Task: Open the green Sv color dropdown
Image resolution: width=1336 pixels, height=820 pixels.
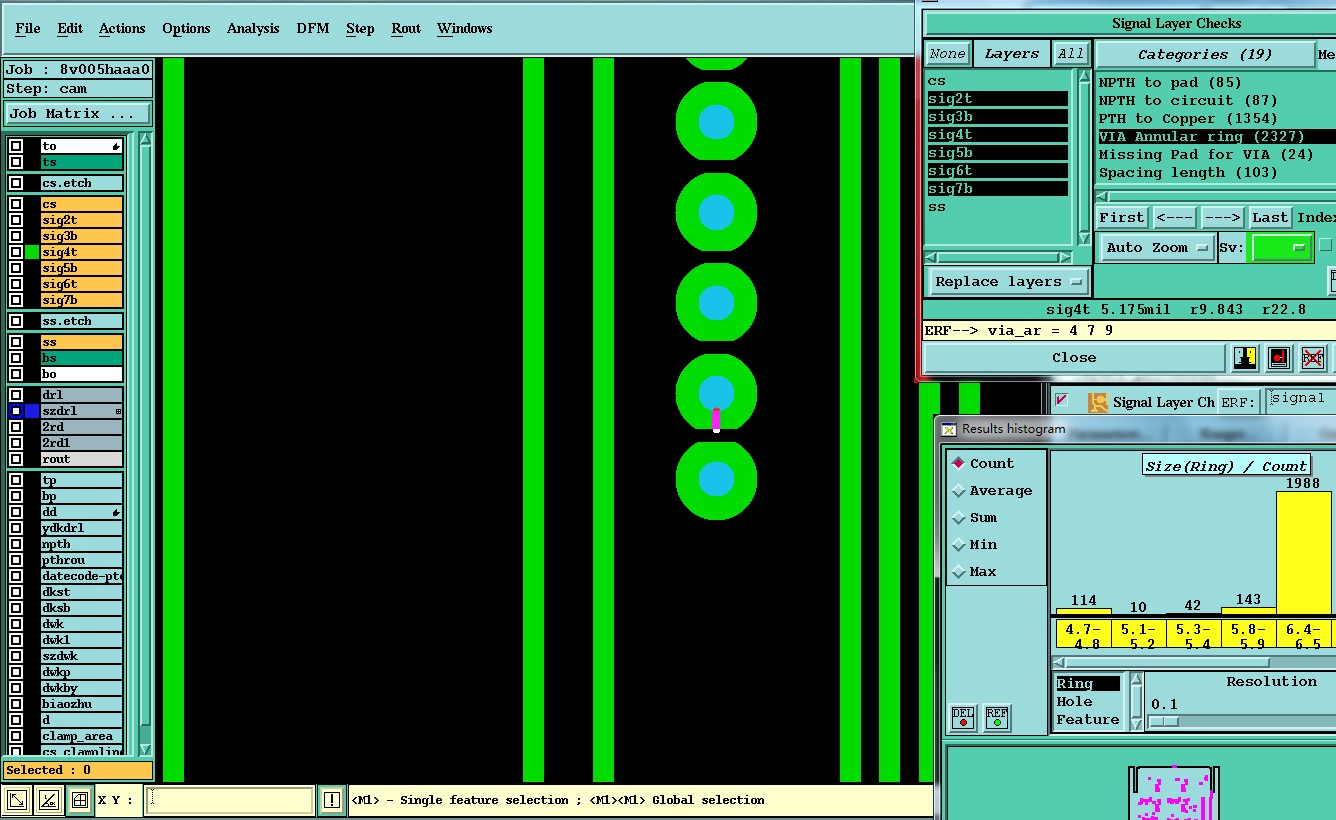Action: click(x=1282, y=247)
